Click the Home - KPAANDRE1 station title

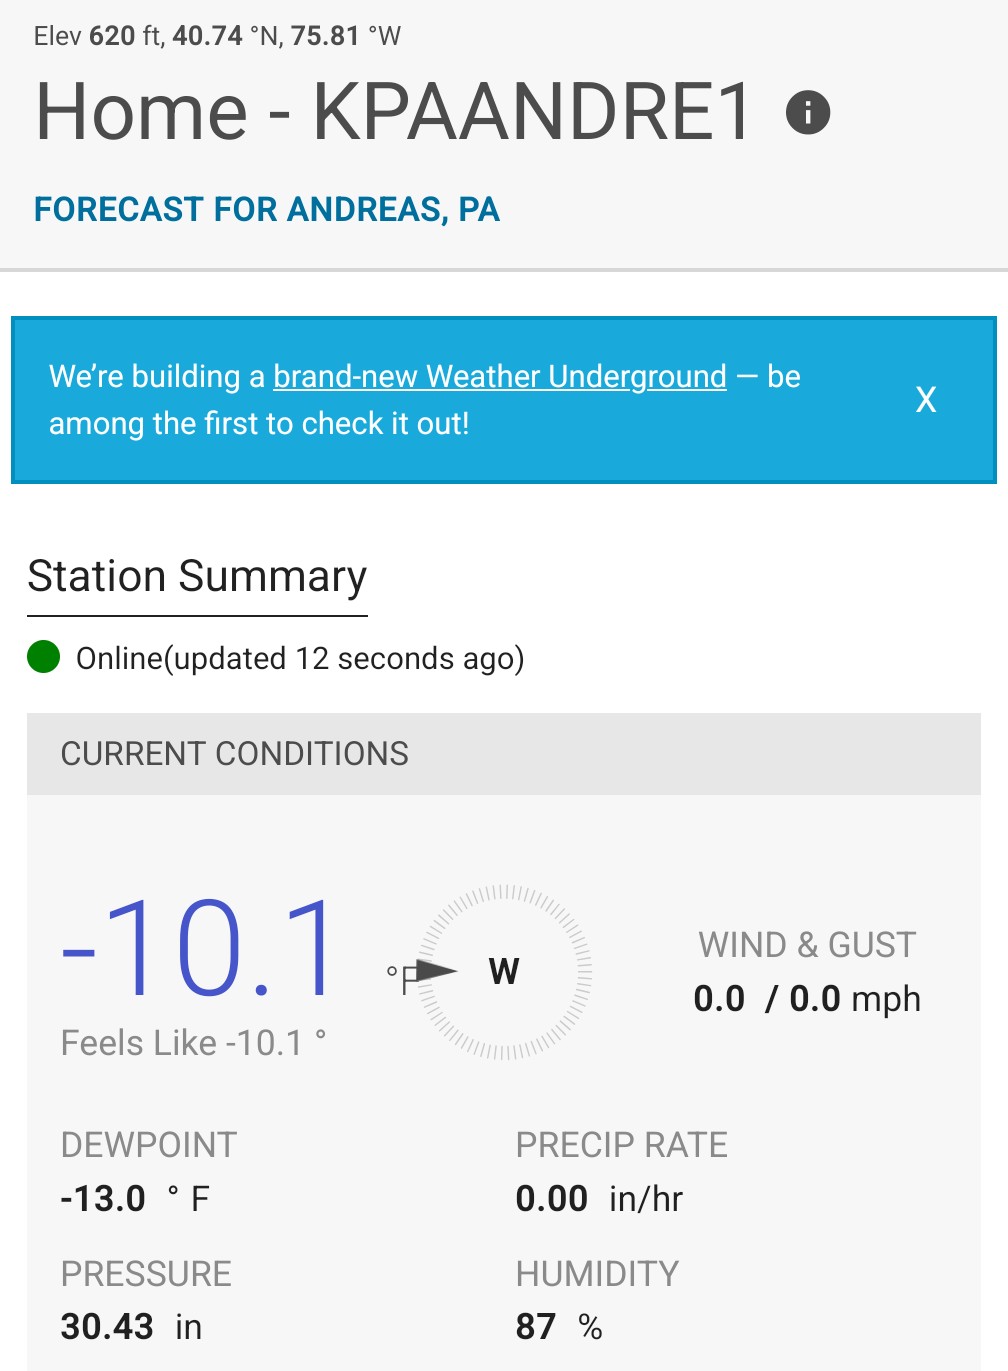pos(393,111)
